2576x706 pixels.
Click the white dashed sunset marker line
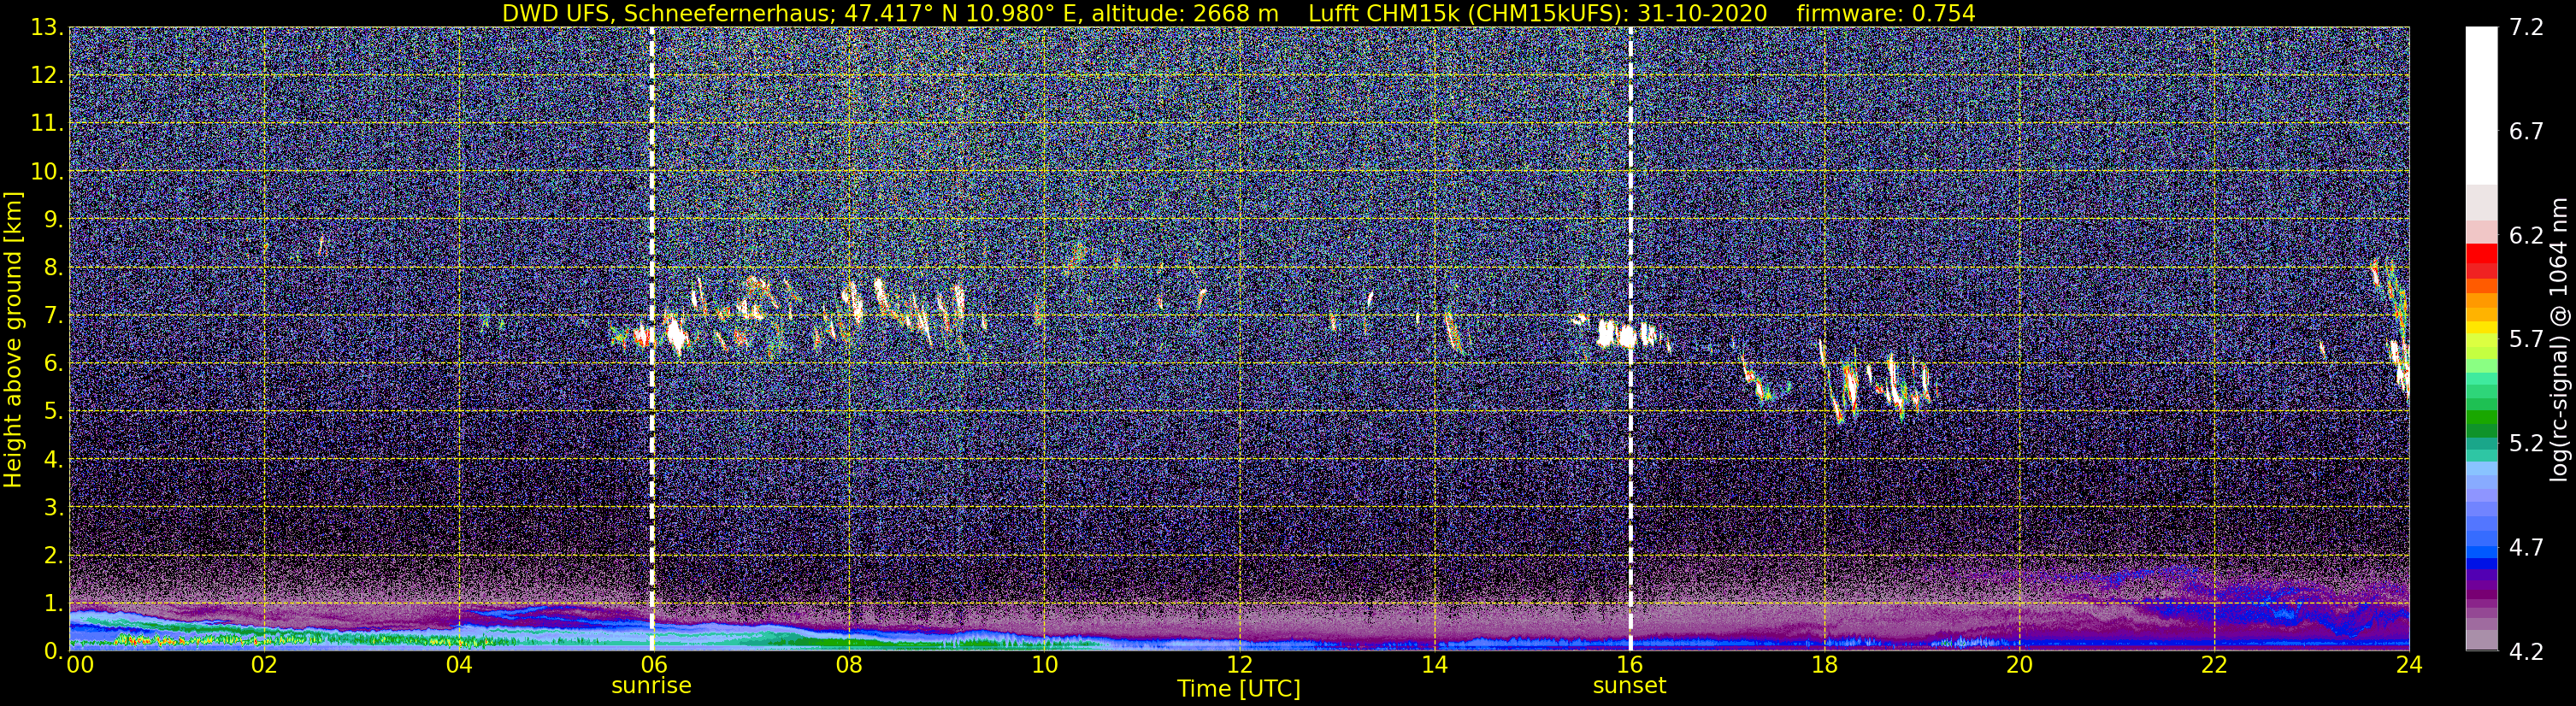tap(1630, 339)
